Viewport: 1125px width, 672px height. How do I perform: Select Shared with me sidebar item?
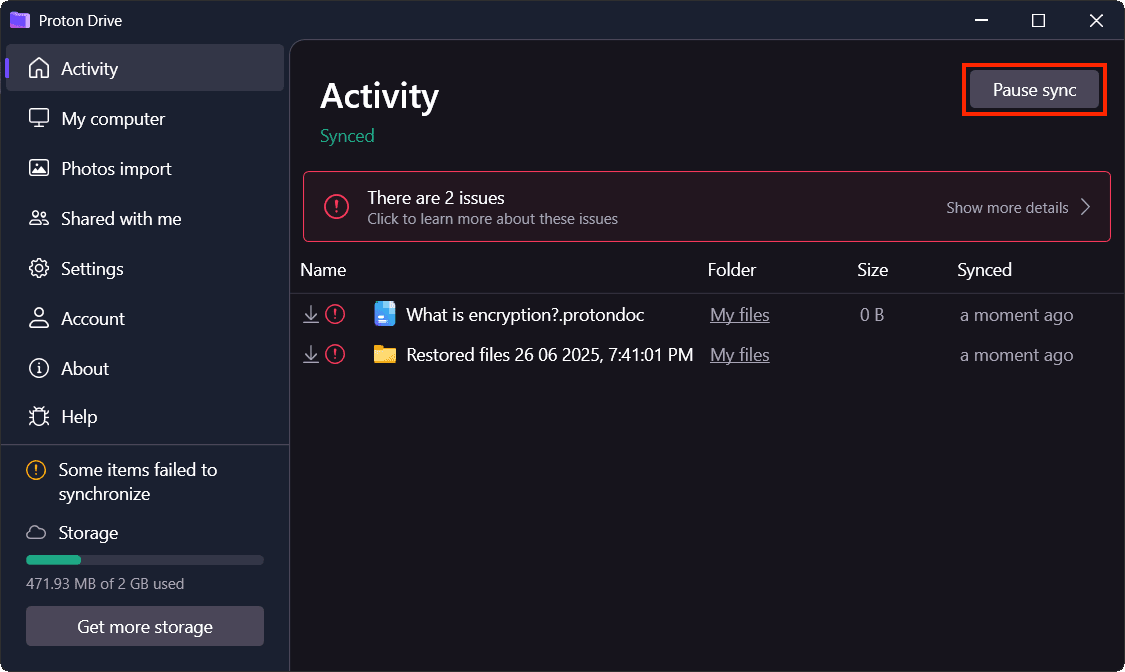tap(145, 219)
